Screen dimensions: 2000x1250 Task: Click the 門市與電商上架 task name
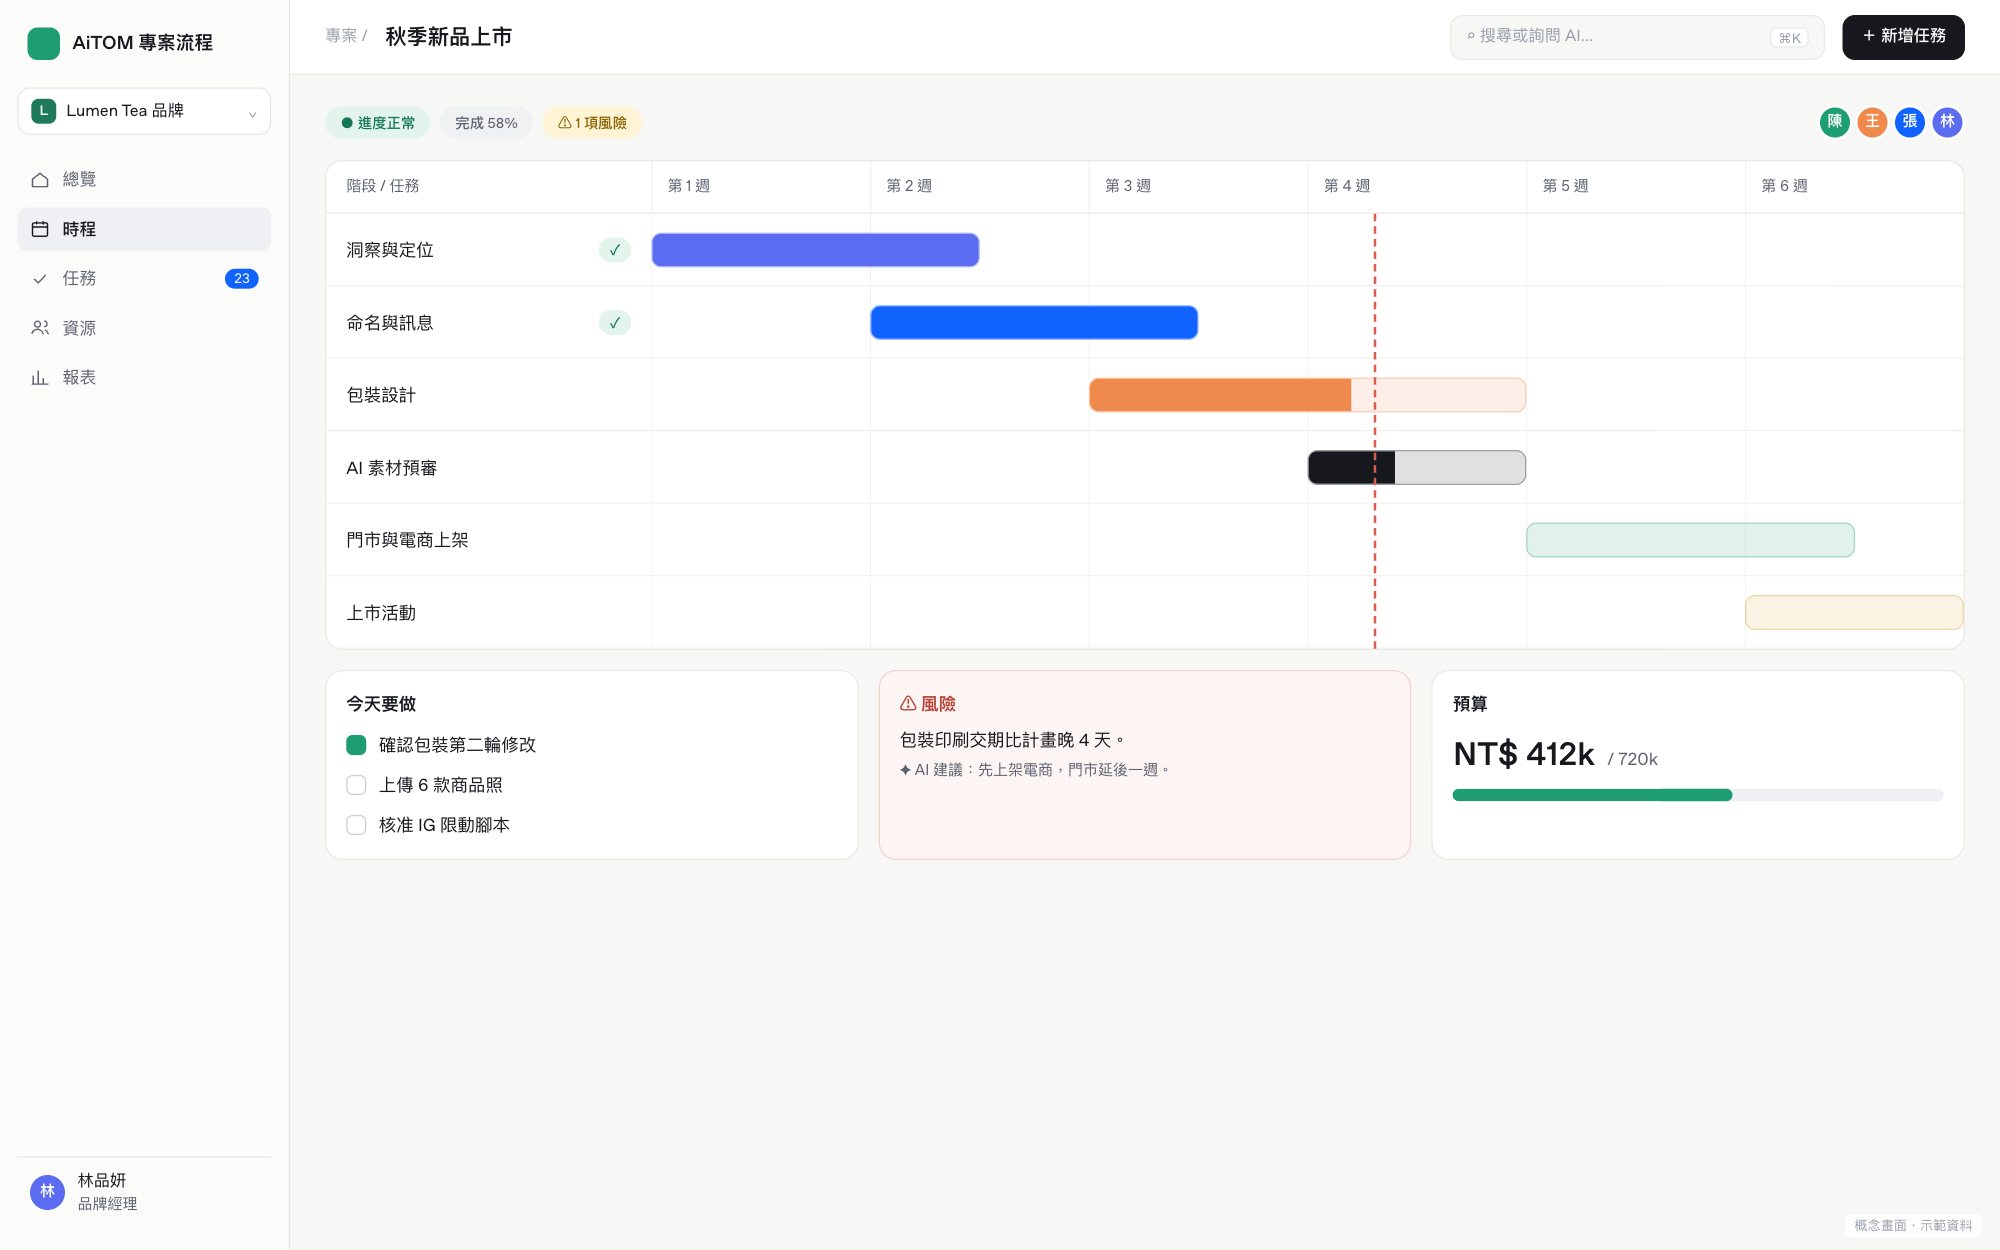point(407,540)
